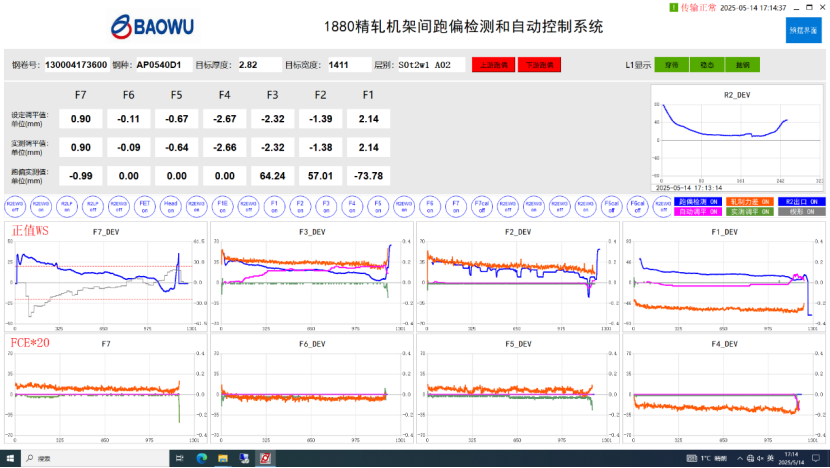Toggle the blue 跑偏检测 ON legend
Viewport: 830px width, 468px height.
click(699, 202)
